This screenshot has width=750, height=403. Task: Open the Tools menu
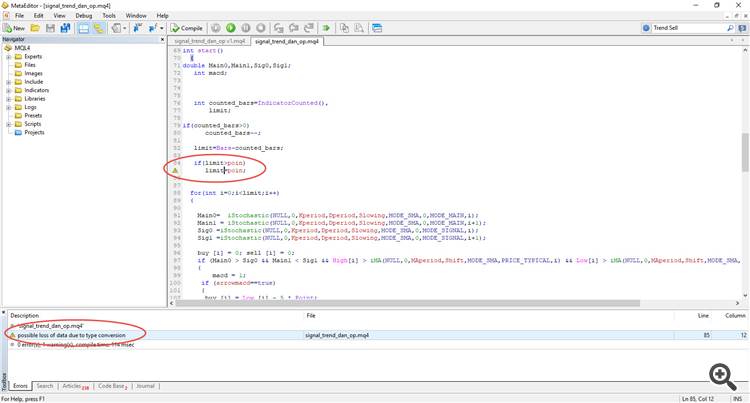click(x=108, y=16)
